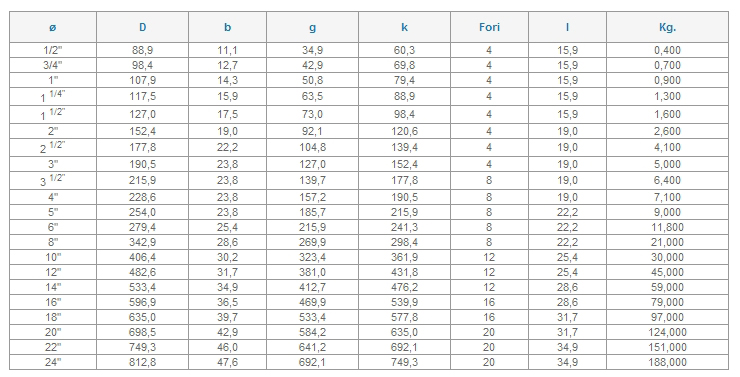
Task: Select the D column header
Action: pos(143,27)
